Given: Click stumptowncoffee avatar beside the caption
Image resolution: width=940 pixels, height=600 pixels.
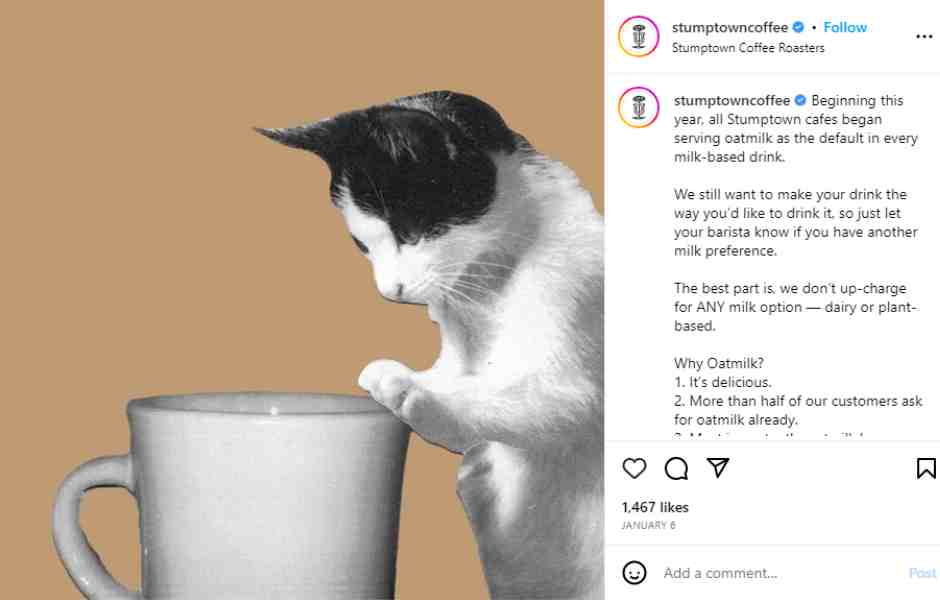Looking at the screenshot, I should tap(638, 107).
